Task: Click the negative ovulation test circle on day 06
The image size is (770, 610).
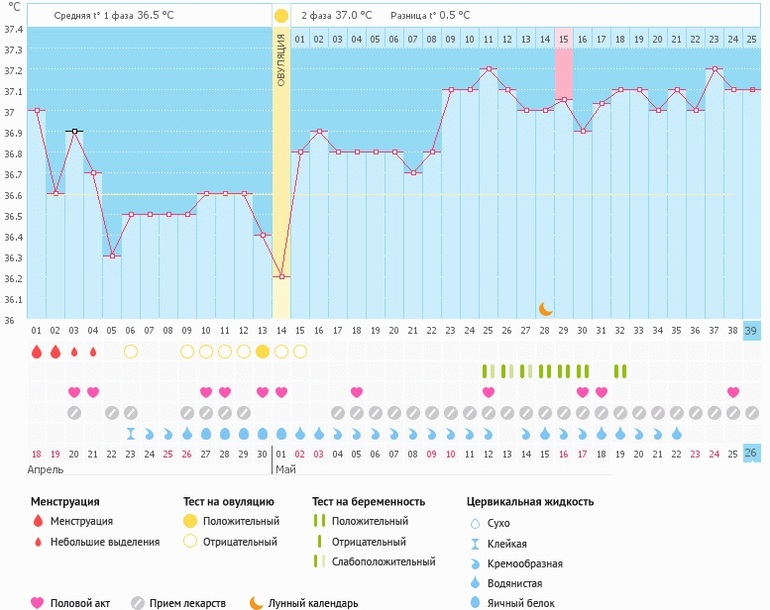Action: 130,351
